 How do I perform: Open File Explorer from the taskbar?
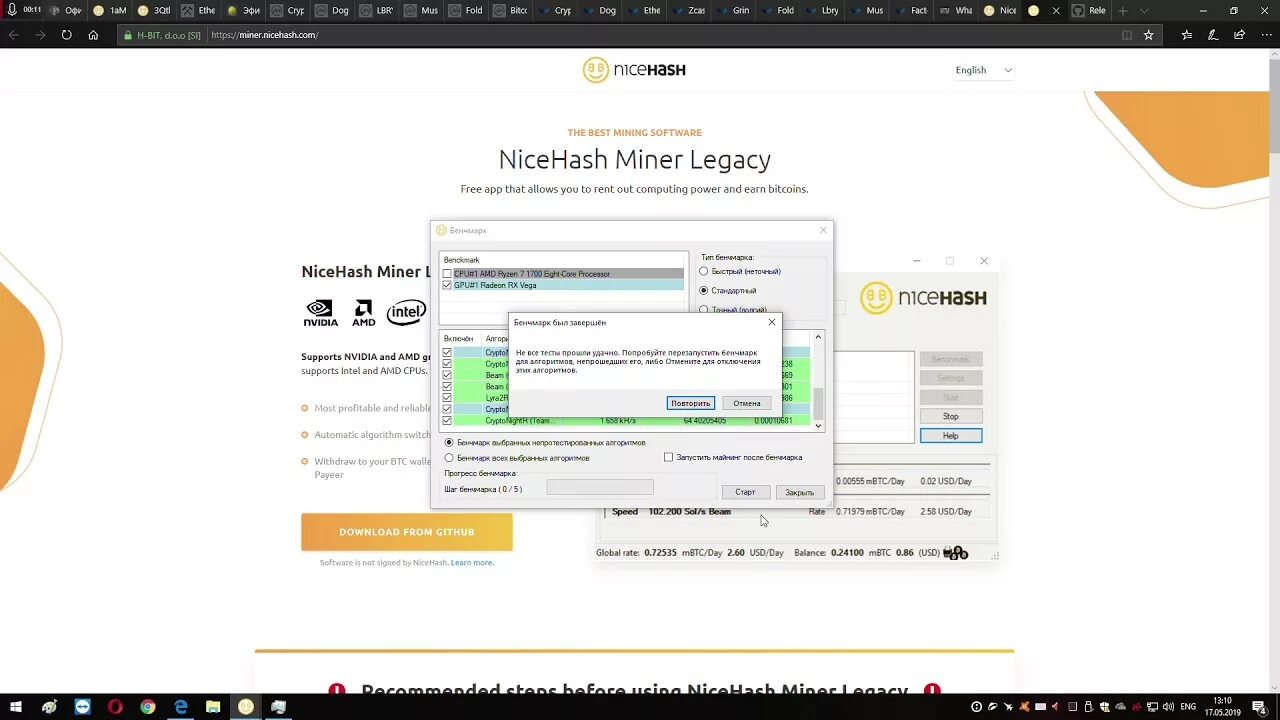coord(213,707)
